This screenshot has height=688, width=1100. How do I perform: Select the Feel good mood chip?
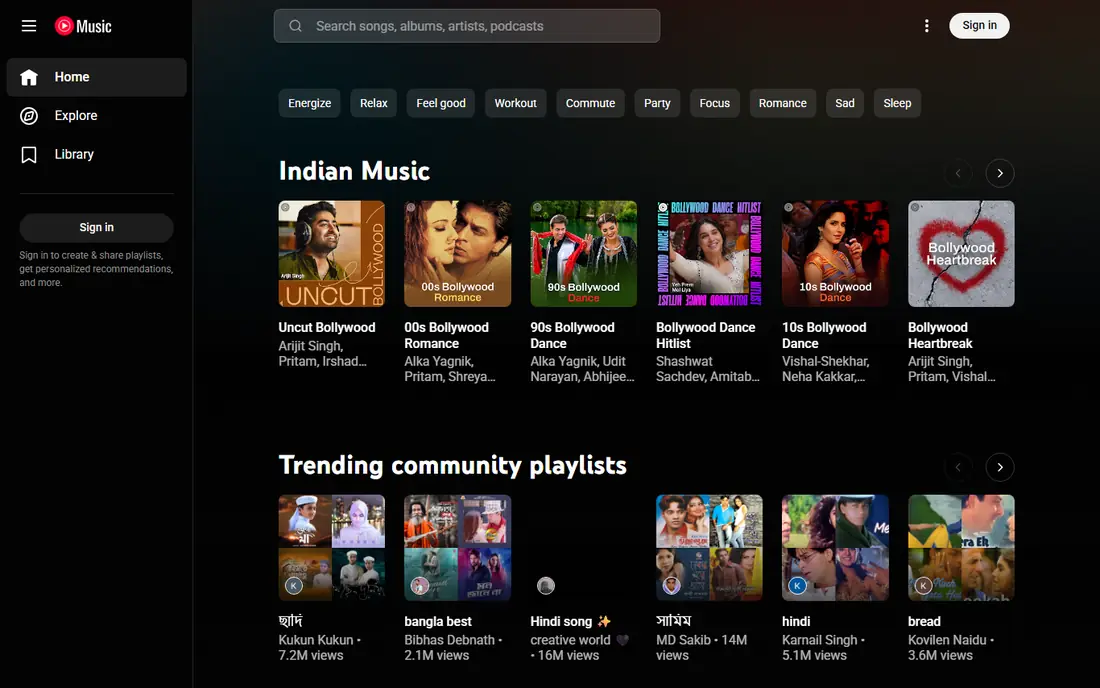tap(441, 103)
